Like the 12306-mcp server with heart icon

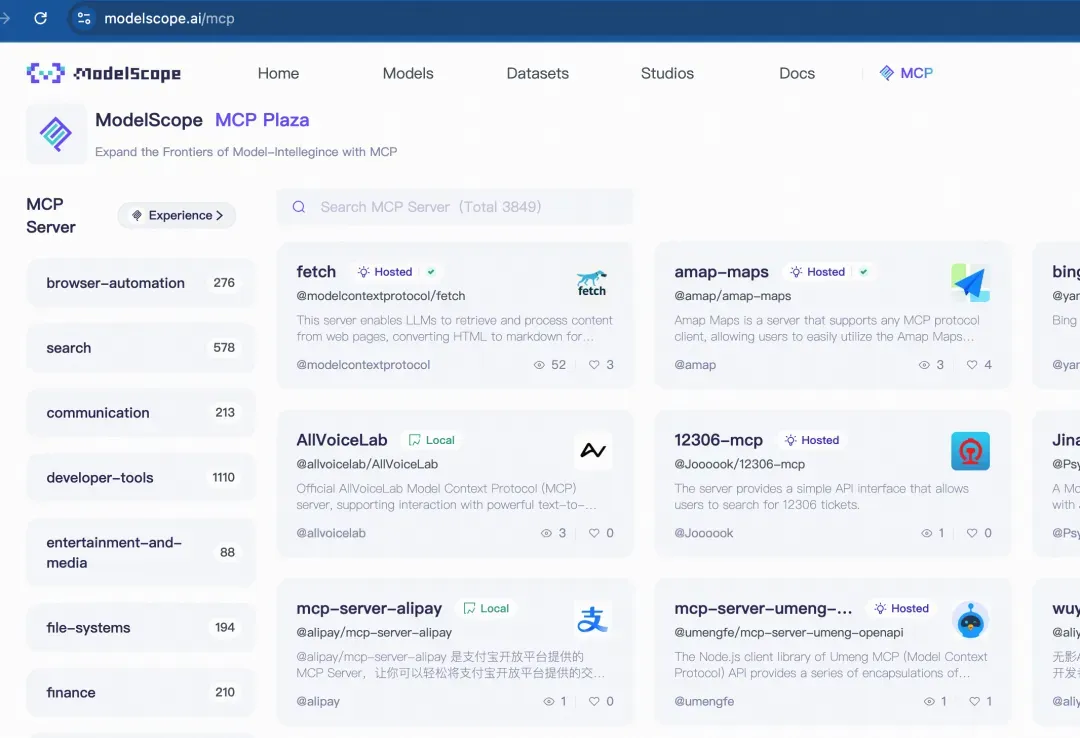(972, 533)
